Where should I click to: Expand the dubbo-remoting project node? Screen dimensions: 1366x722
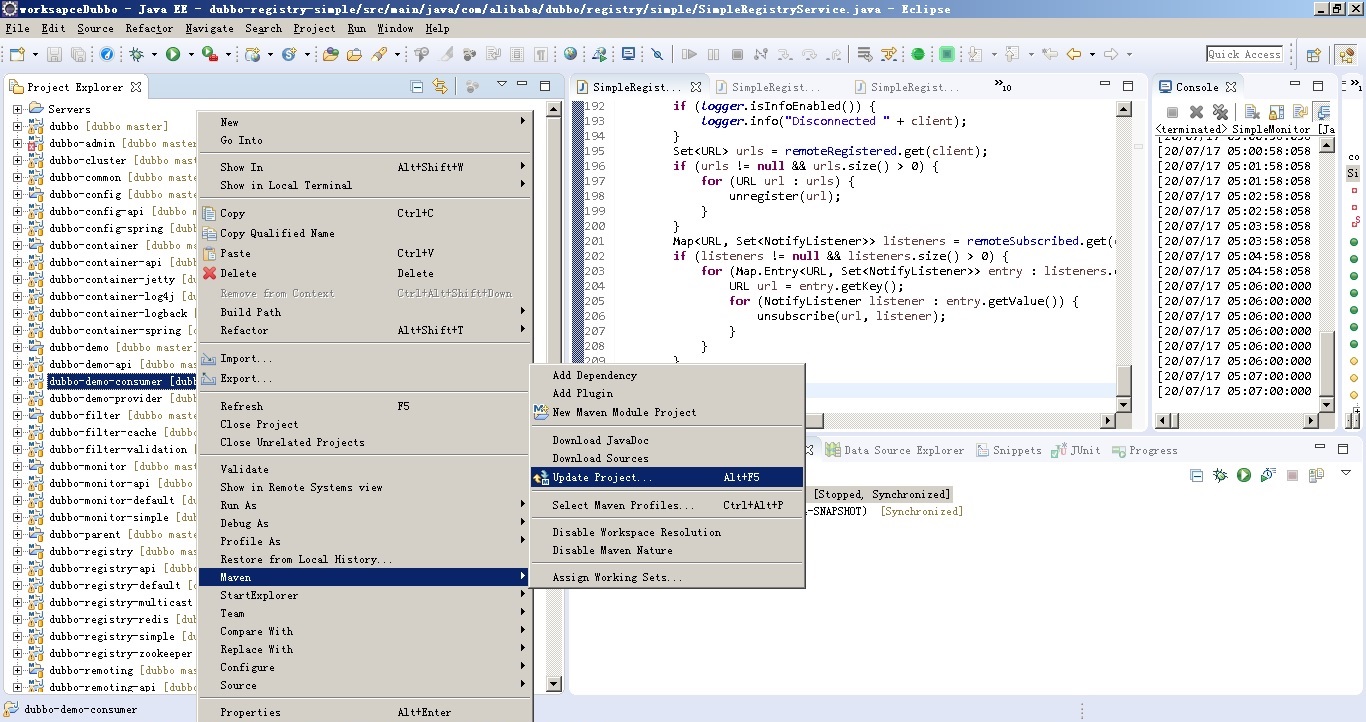click(17, 670)
